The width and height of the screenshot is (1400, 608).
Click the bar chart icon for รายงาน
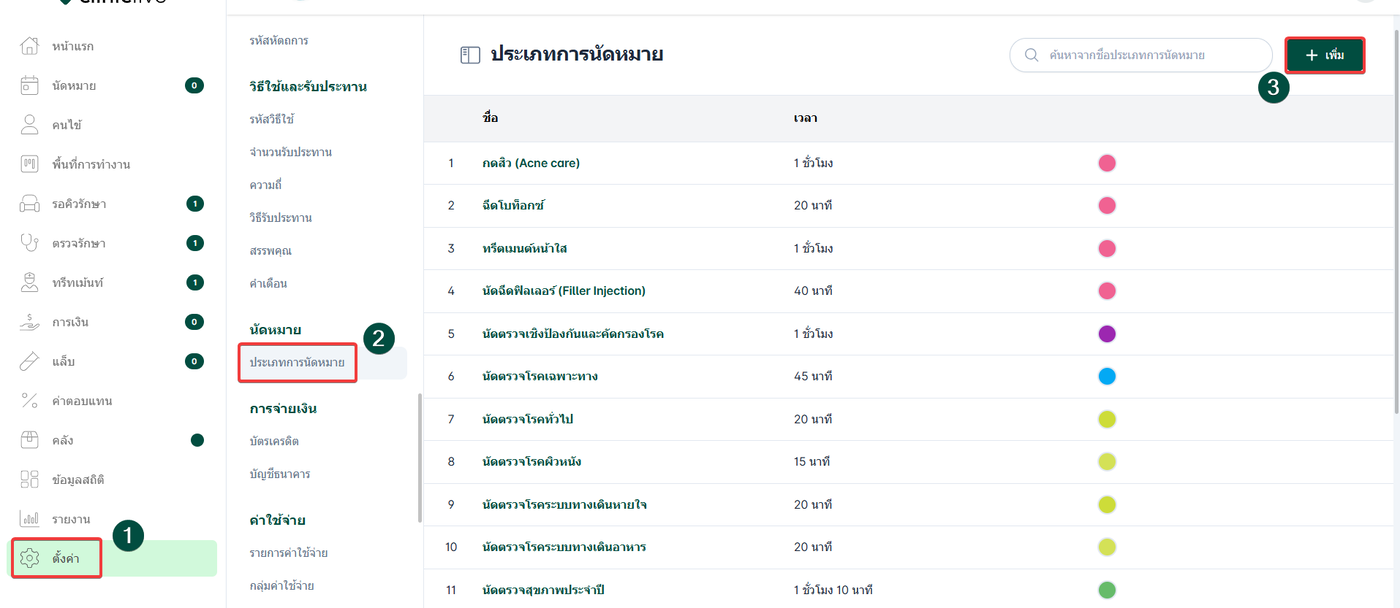[x=30, y=519]
